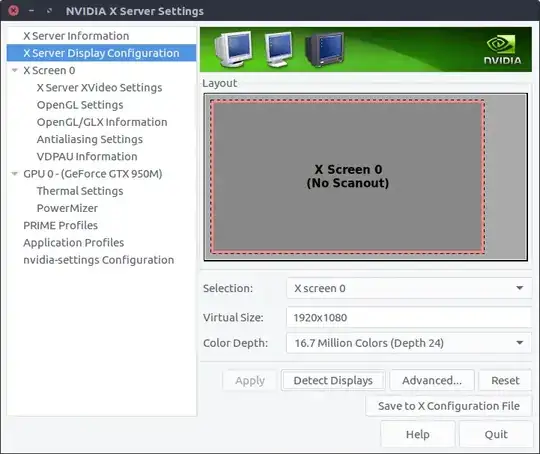Collapse the GPU 0 GeForce GTX 950M node
This screenshot has height=454, width=540.
pos(14,174)
